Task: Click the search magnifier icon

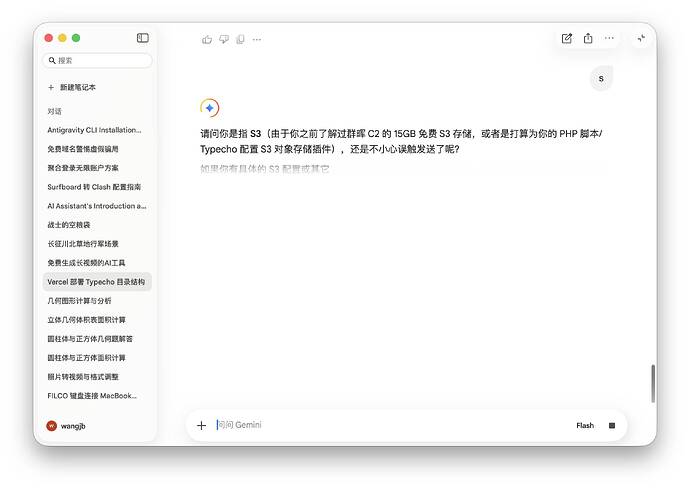Action: pos(52,60)
